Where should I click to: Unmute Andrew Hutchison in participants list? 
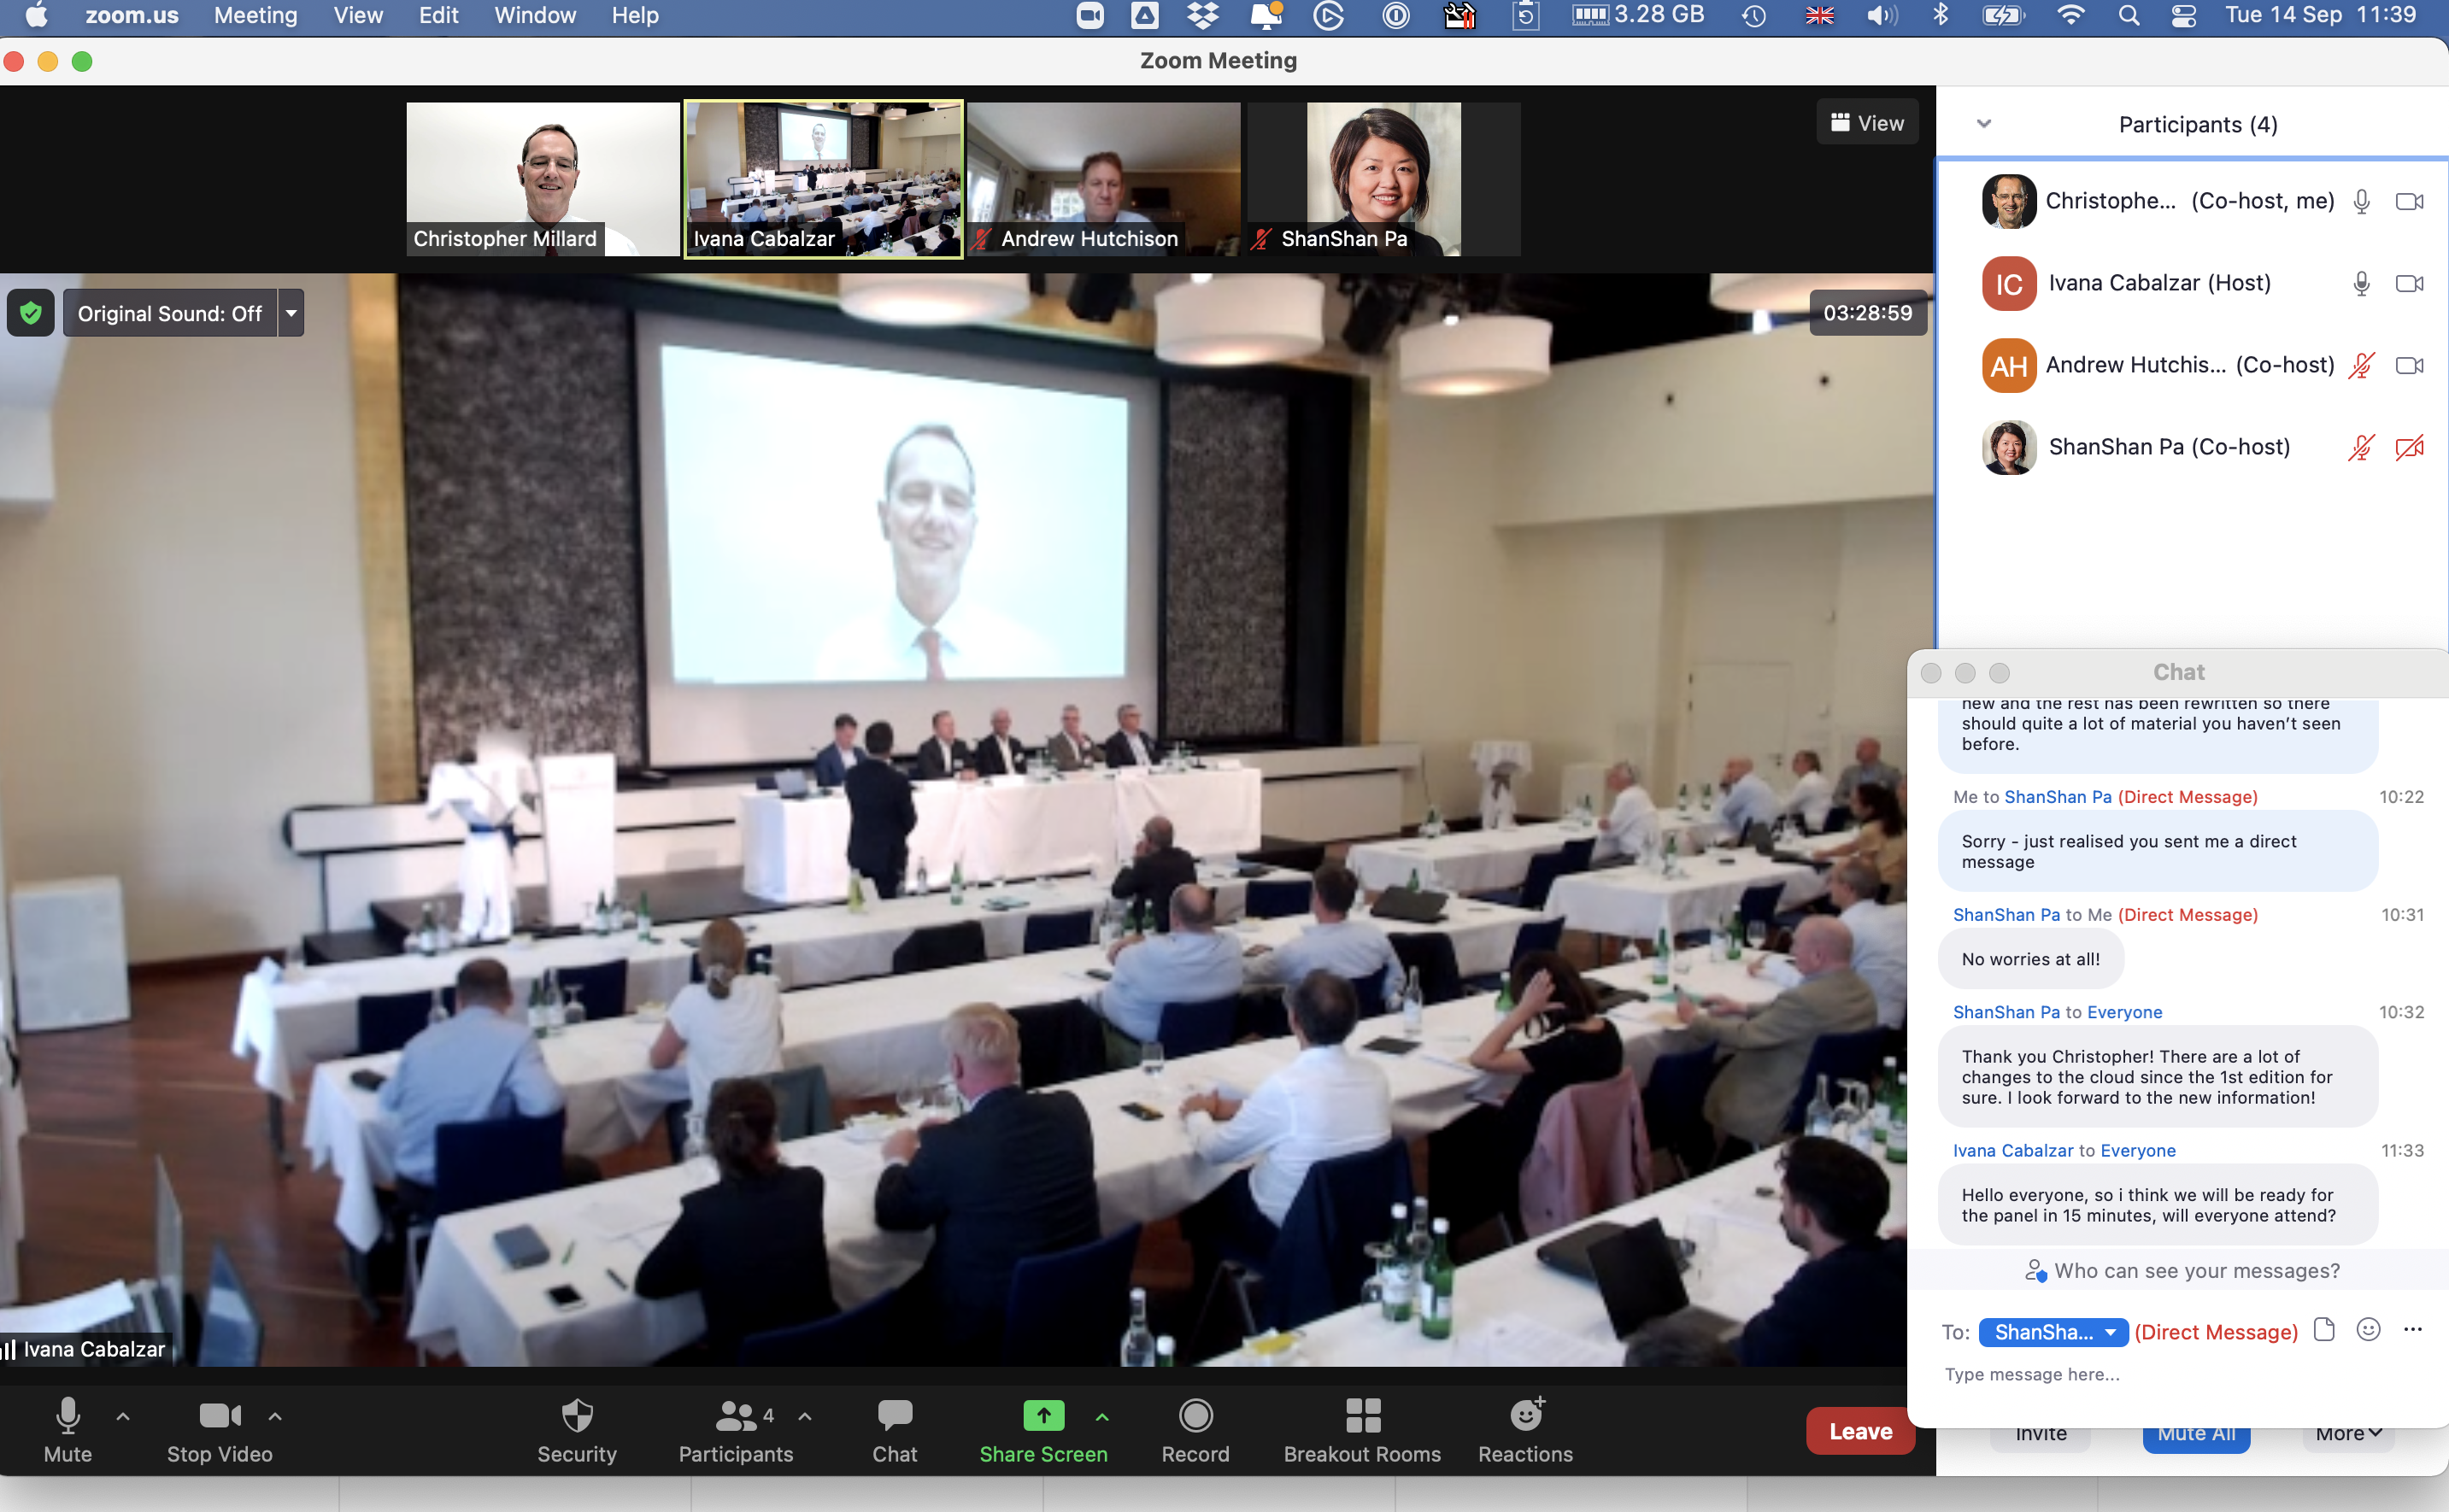pyautogui.click(x=2360, y=366)
